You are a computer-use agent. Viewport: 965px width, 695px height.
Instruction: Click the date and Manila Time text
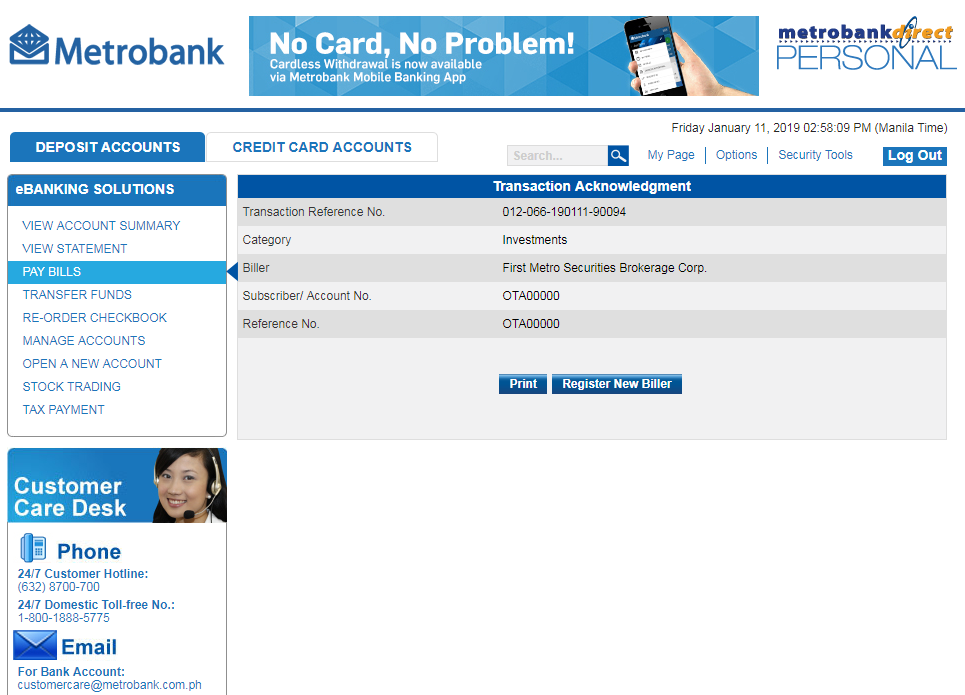tap(809, 128)
